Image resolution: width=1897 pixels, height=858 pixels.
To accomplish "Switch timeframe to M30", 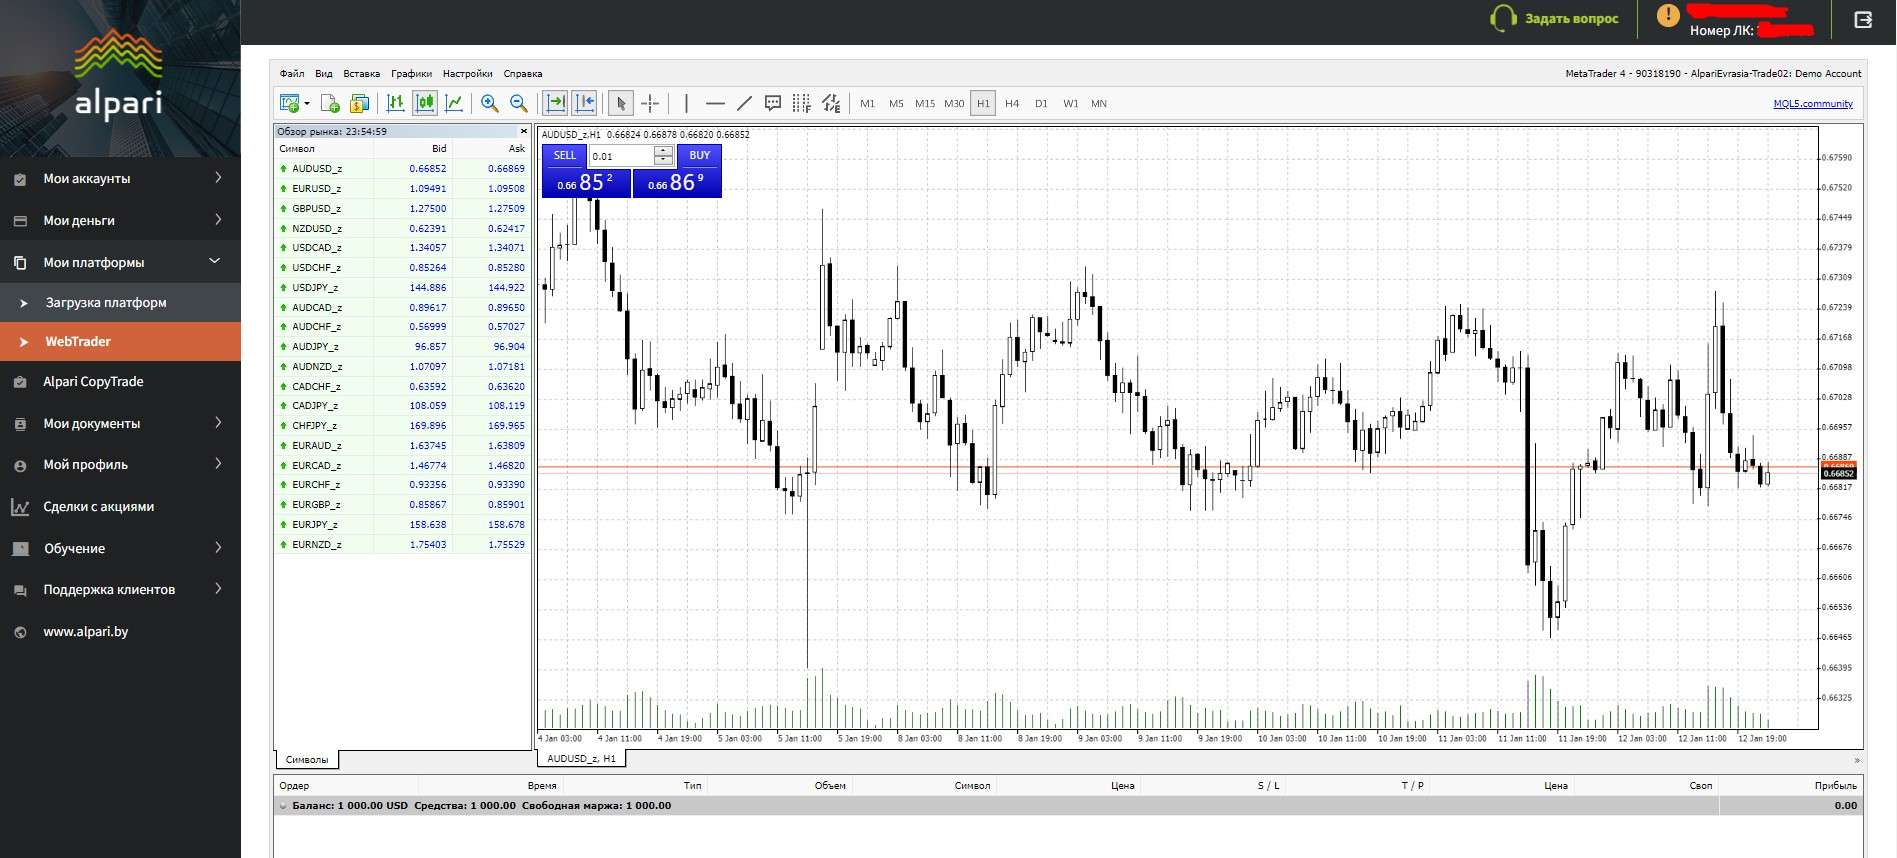I will coord(954,104).
